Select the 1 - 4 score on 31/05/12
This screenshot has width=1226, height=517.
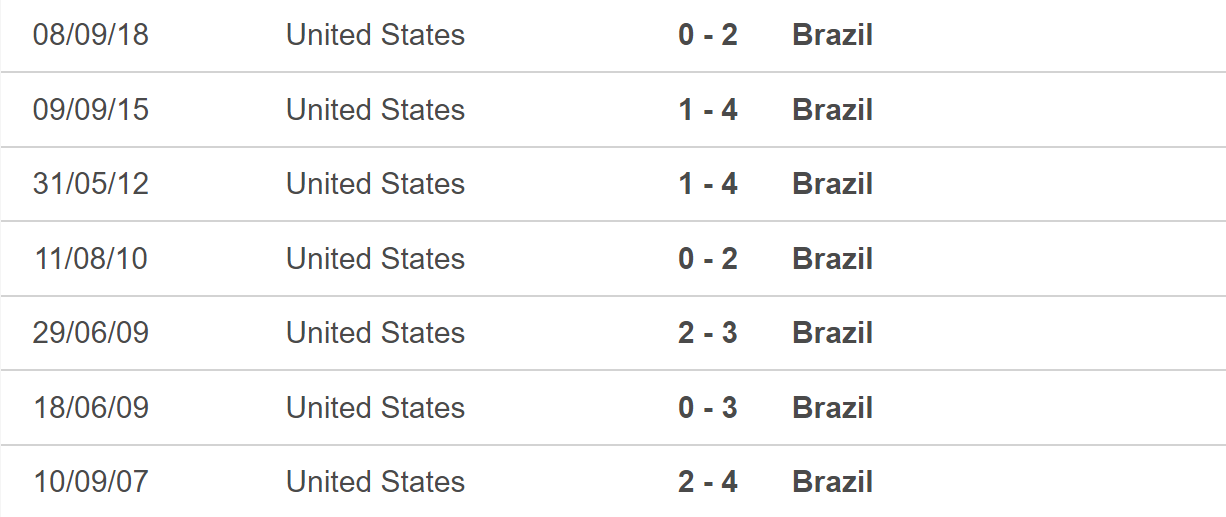click(708, 184)
